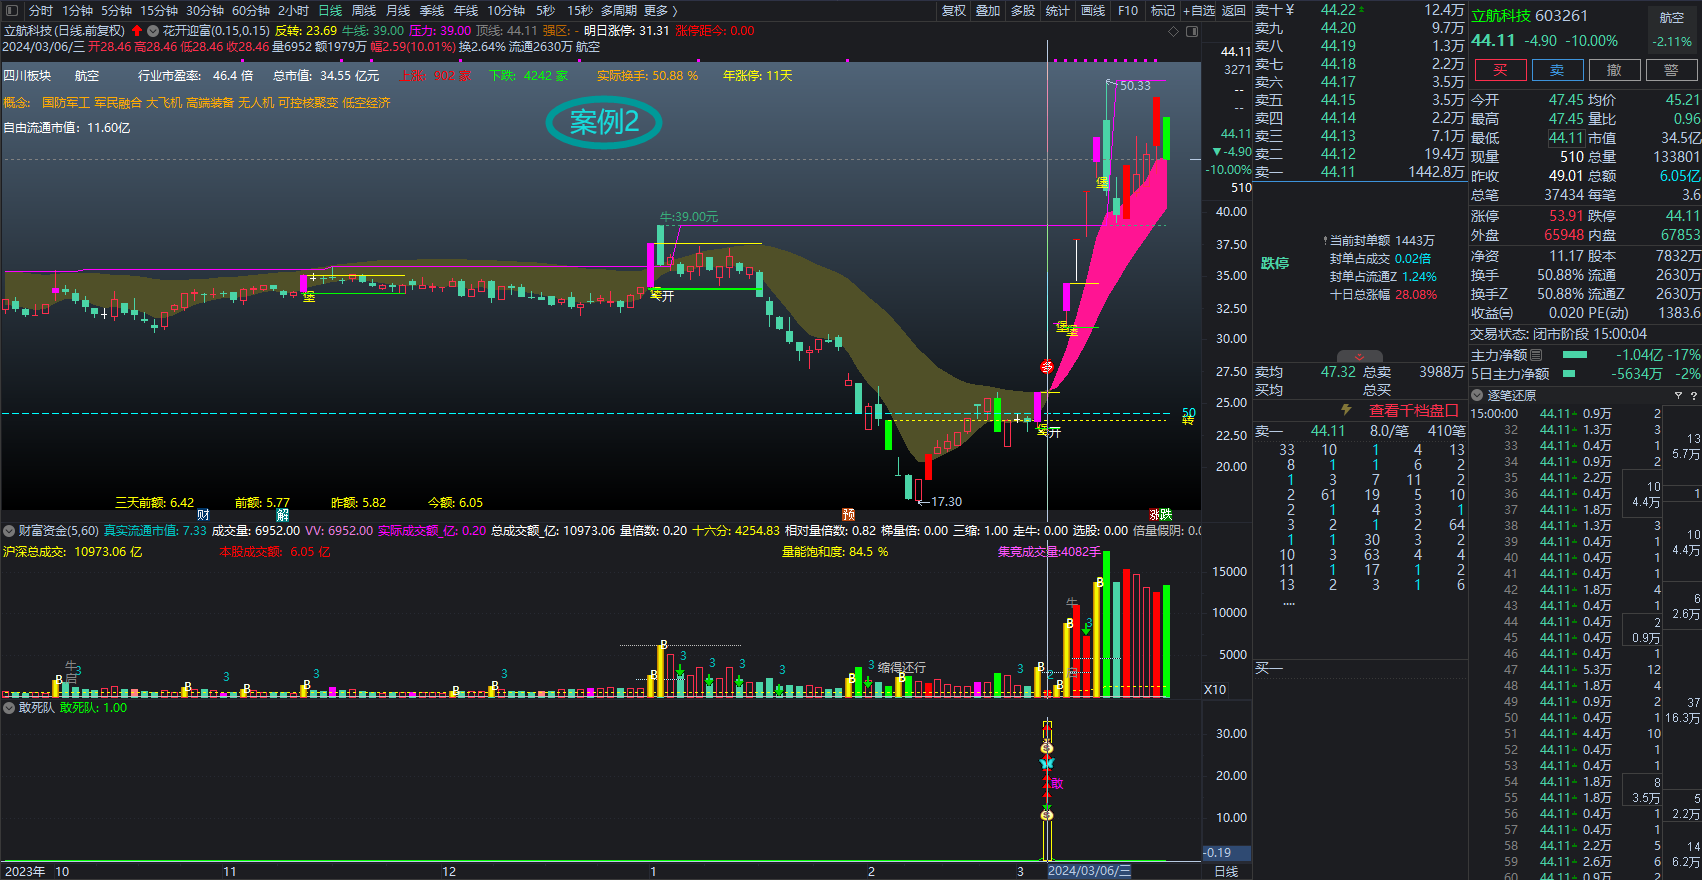Image resolution: width=1702 pixels, height=880 pixels.
Task: Click the 解 marker on the chart timeline
Action: pyautogui.click(x=283, y=515)
